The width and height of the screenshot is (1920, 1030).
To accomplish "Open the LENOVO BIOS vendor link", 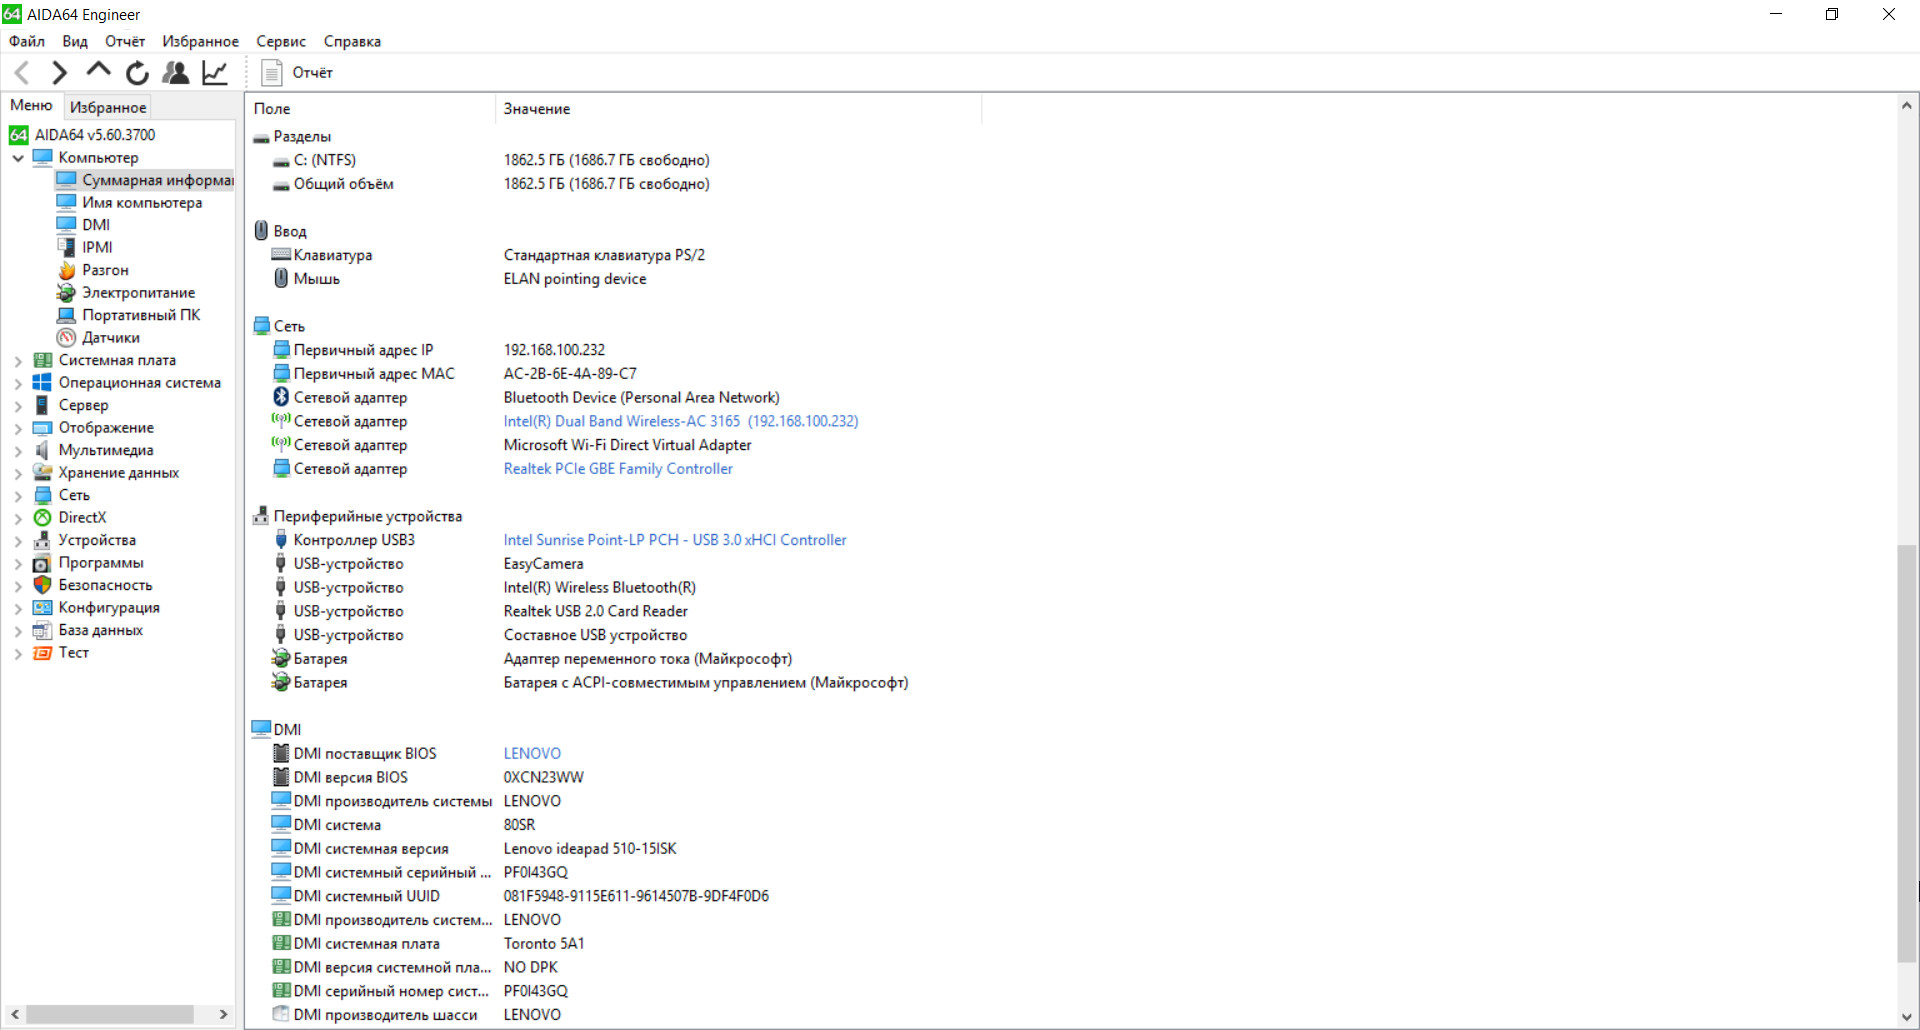I will coord(532,754).
